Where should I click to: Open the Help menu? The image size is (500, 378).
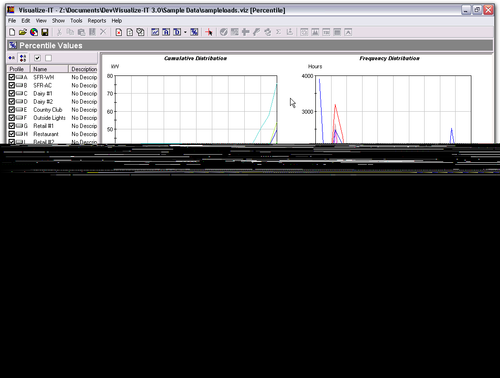116,21
